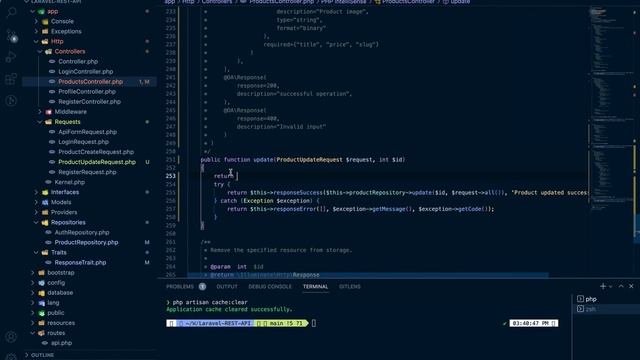This screenshot has height=360, width=640.
Task: Click the Problems count badge
Action: (x=202, y=287)
